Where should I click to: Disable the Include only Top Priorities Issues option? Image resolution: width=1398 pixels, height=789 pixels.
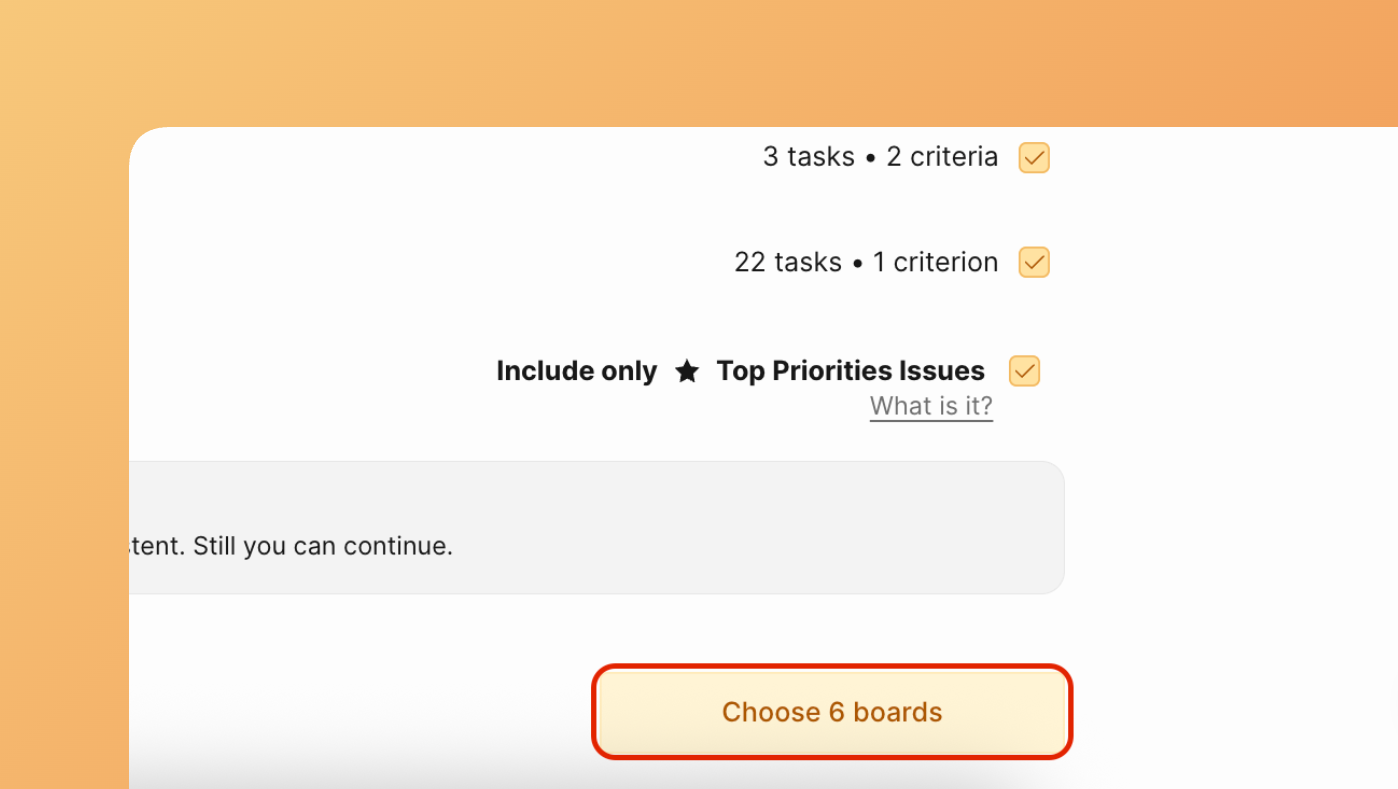pyautogui.click(x=1023, y=371)
